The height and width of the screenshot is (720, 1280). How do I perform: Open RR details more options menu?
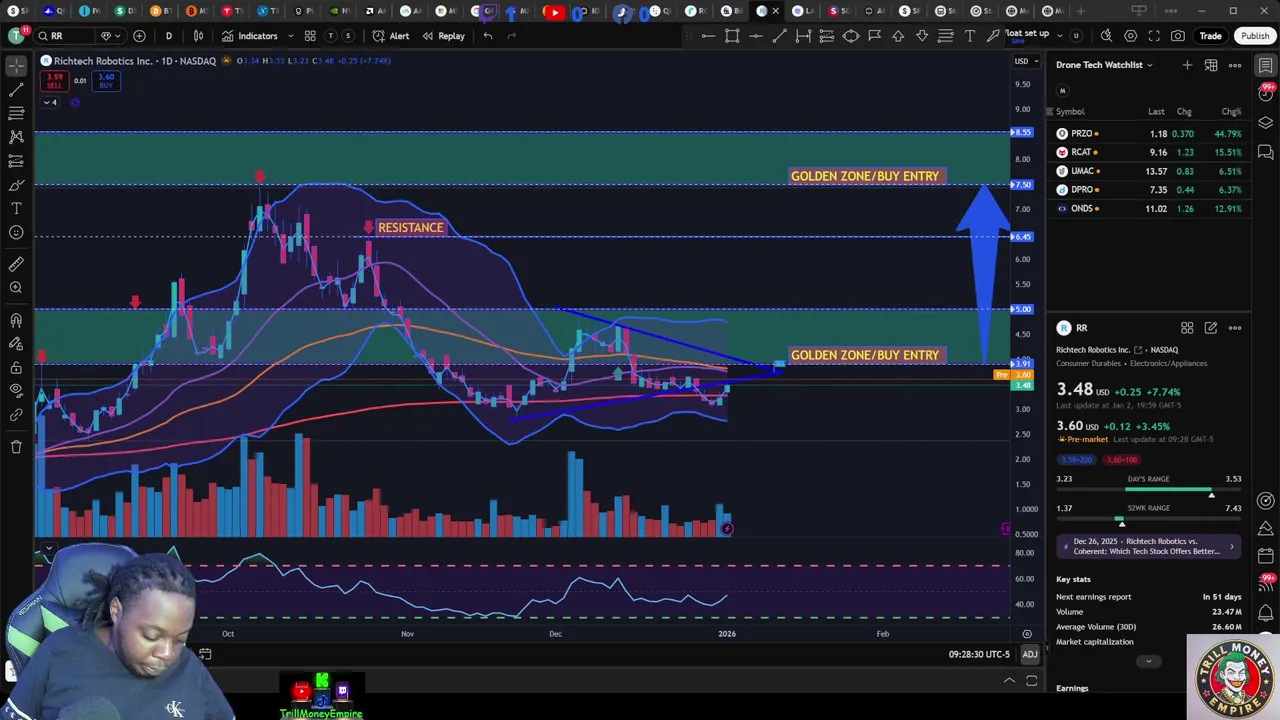coord(1235,328)
